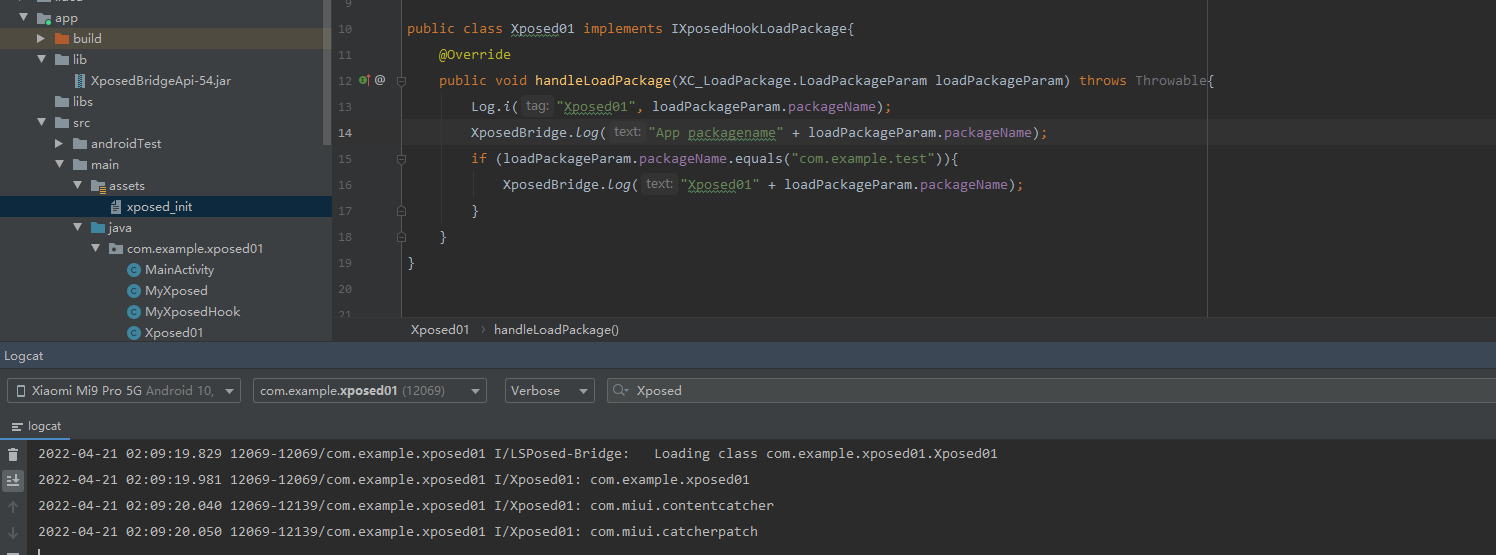Click the @ annotation gutter icon on line 12

click(x=380, y=80)
